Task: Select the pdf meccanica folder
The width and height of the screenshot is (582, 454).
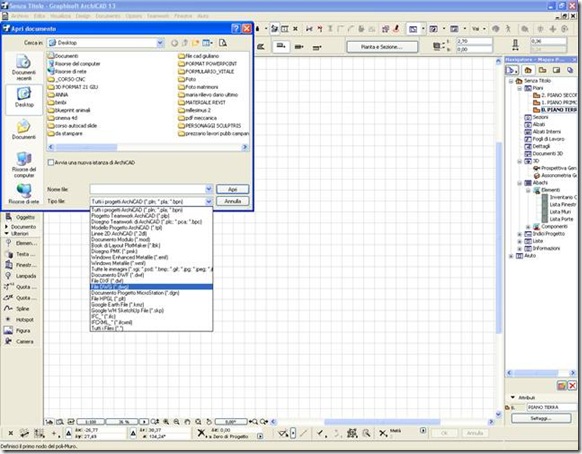Action: pos(197,118)
